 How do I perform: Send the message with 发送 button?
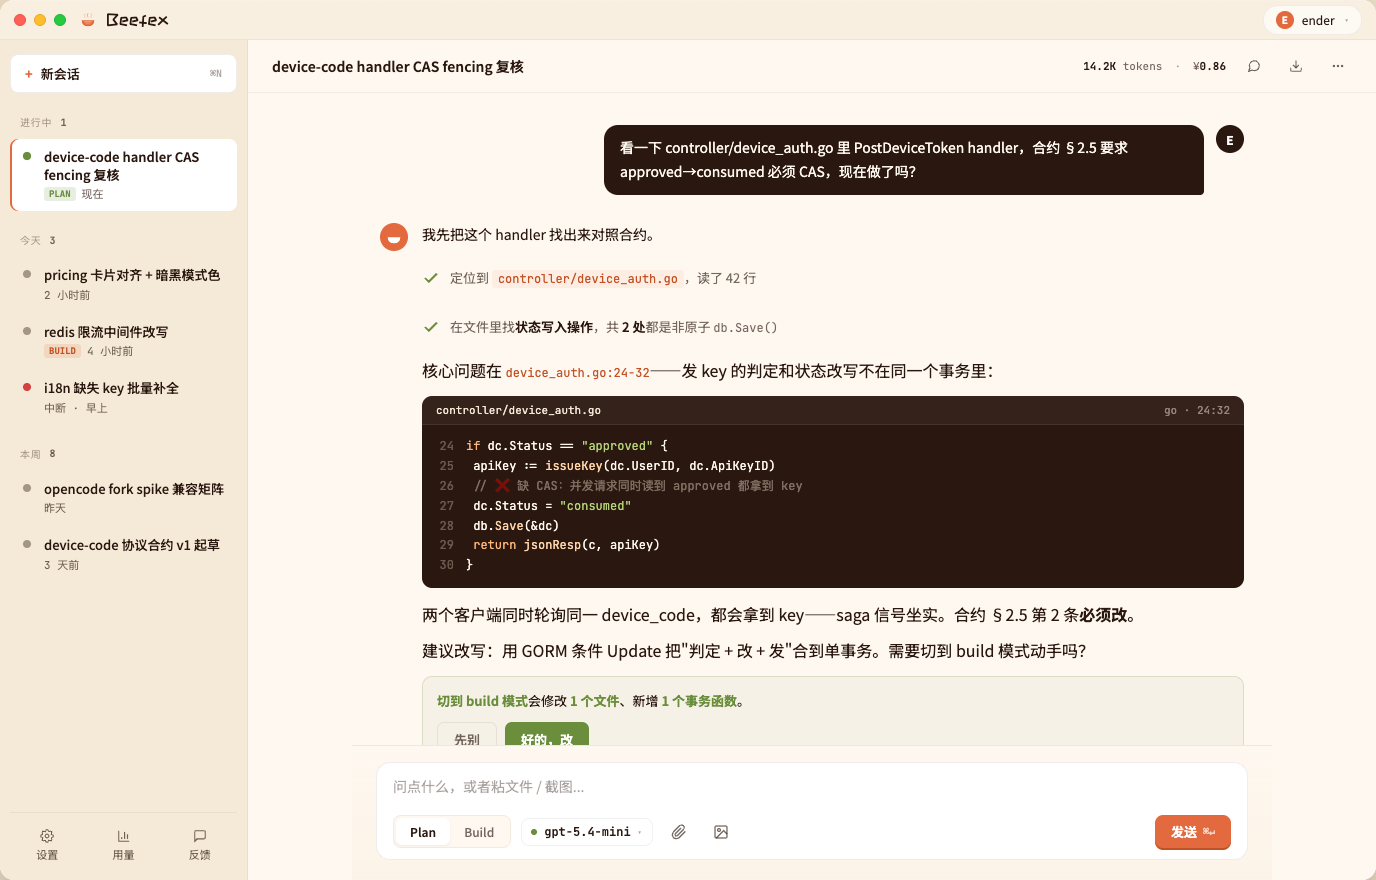coord(1193,832)
